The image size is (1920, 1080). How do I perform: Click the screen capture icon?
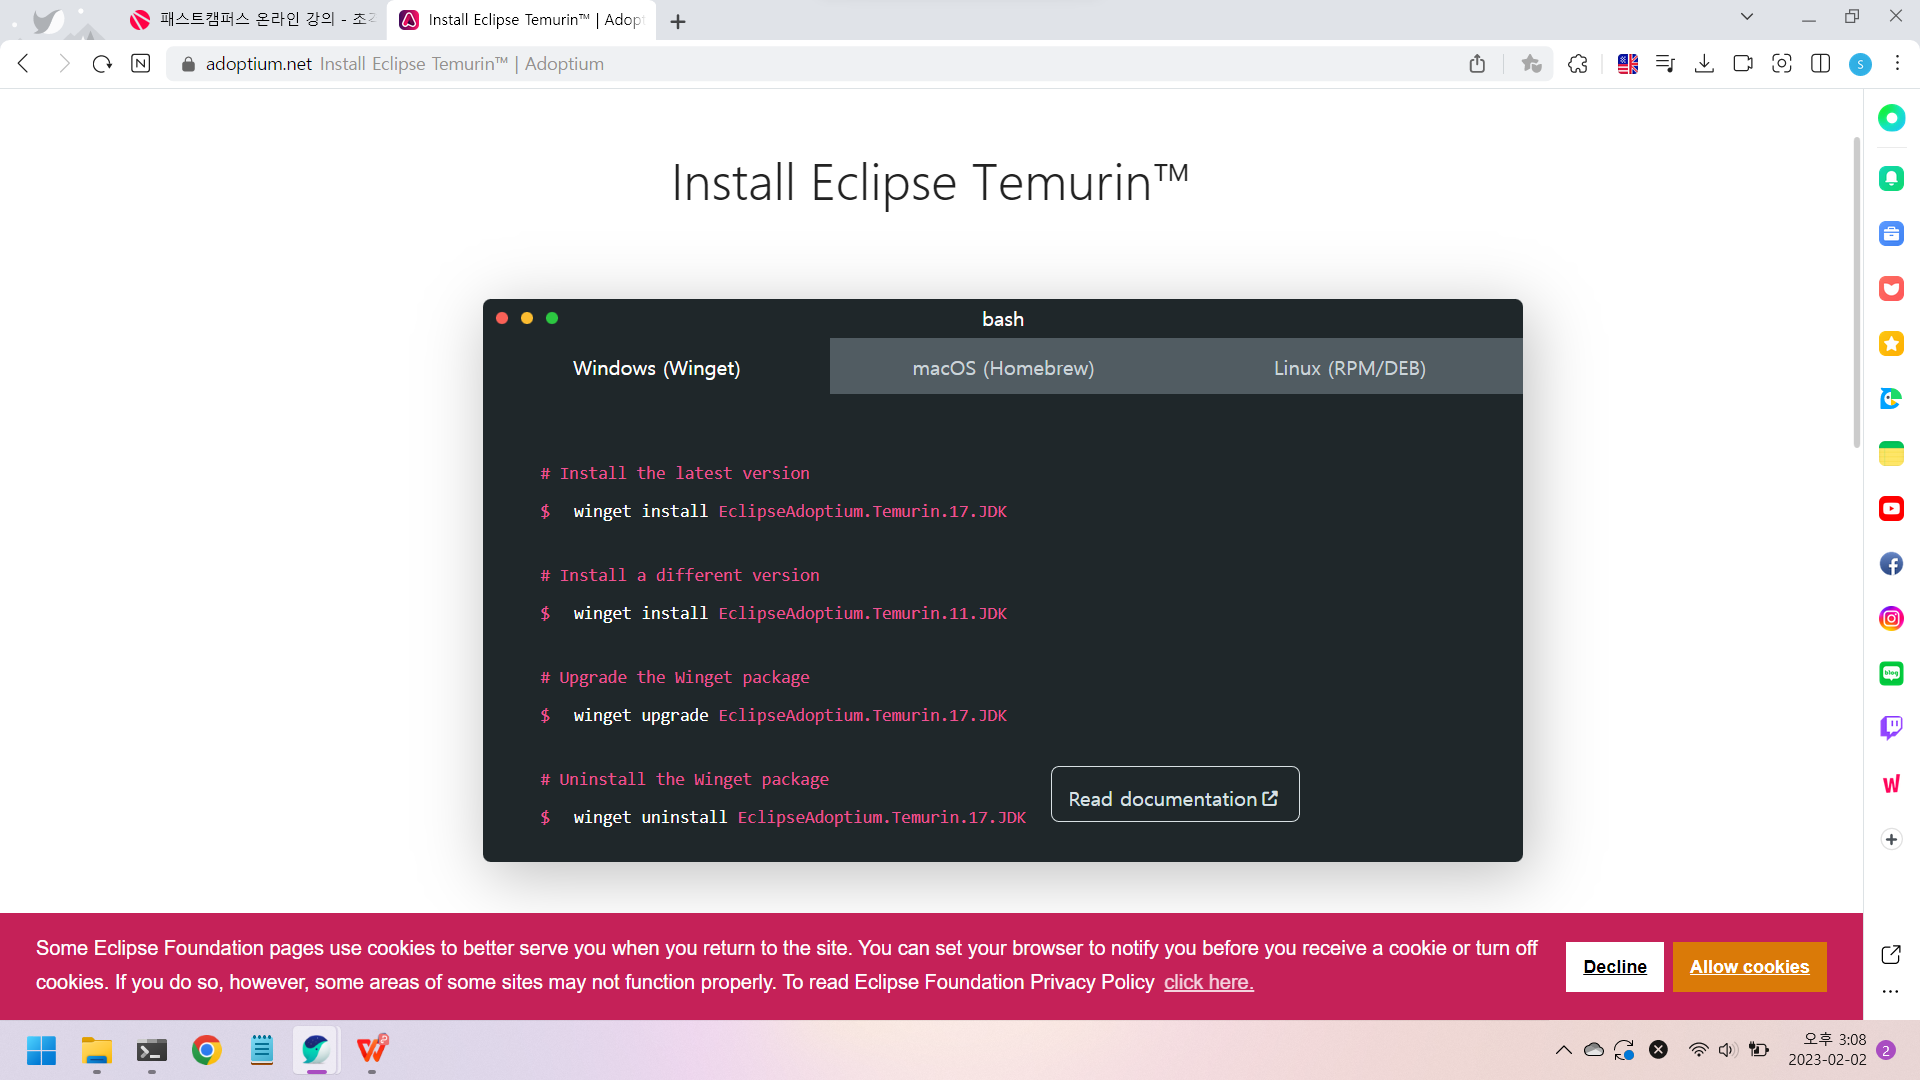(x=1782, y=64)
